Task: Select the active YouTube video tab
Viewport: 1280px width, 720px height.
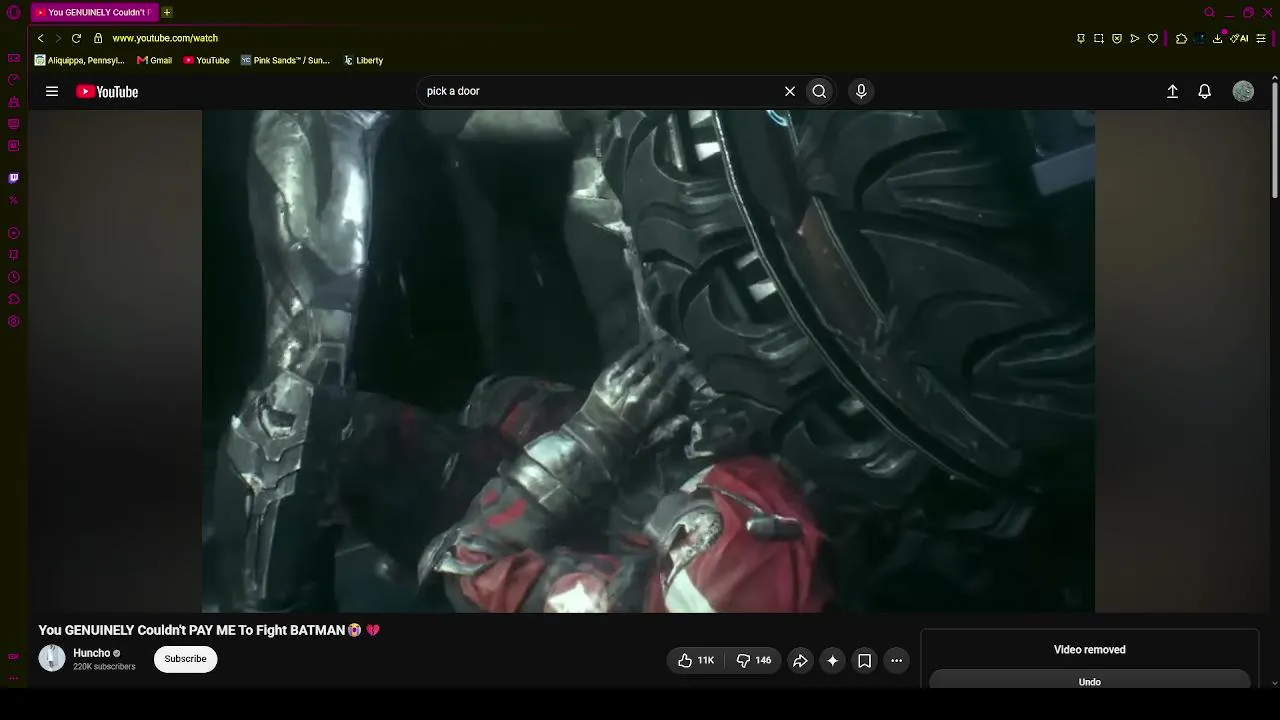Action: [95, 12]
